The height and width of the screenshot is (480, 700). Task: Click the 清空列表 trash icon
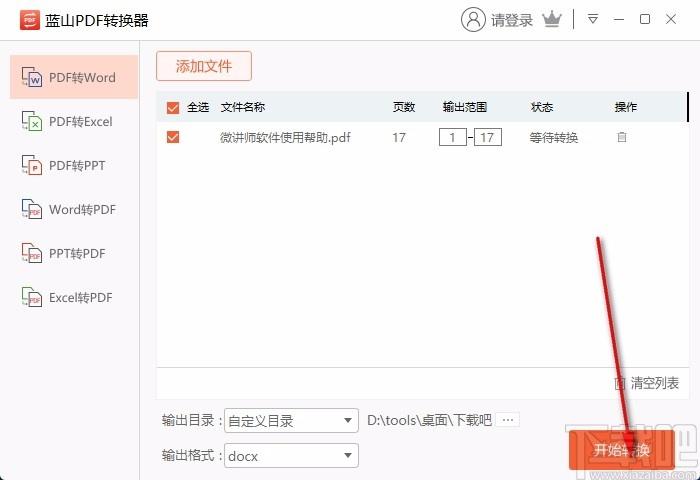[620, 383]
